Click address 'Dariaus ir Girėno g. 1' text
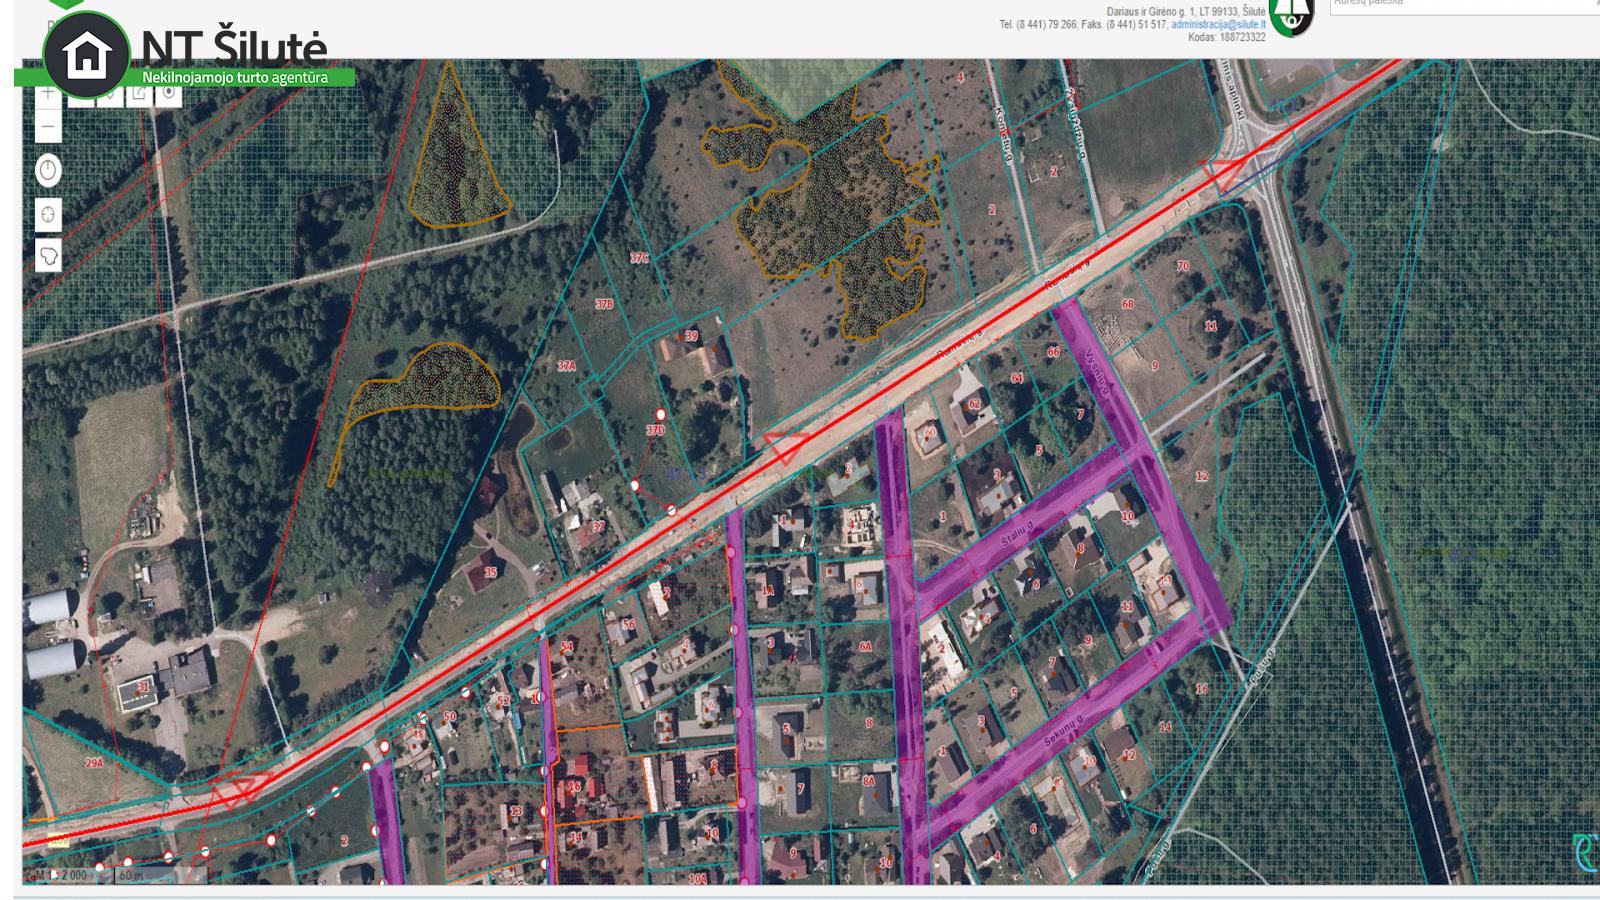The height and width of the screenshot is (900, 1600). (1150, 11)
